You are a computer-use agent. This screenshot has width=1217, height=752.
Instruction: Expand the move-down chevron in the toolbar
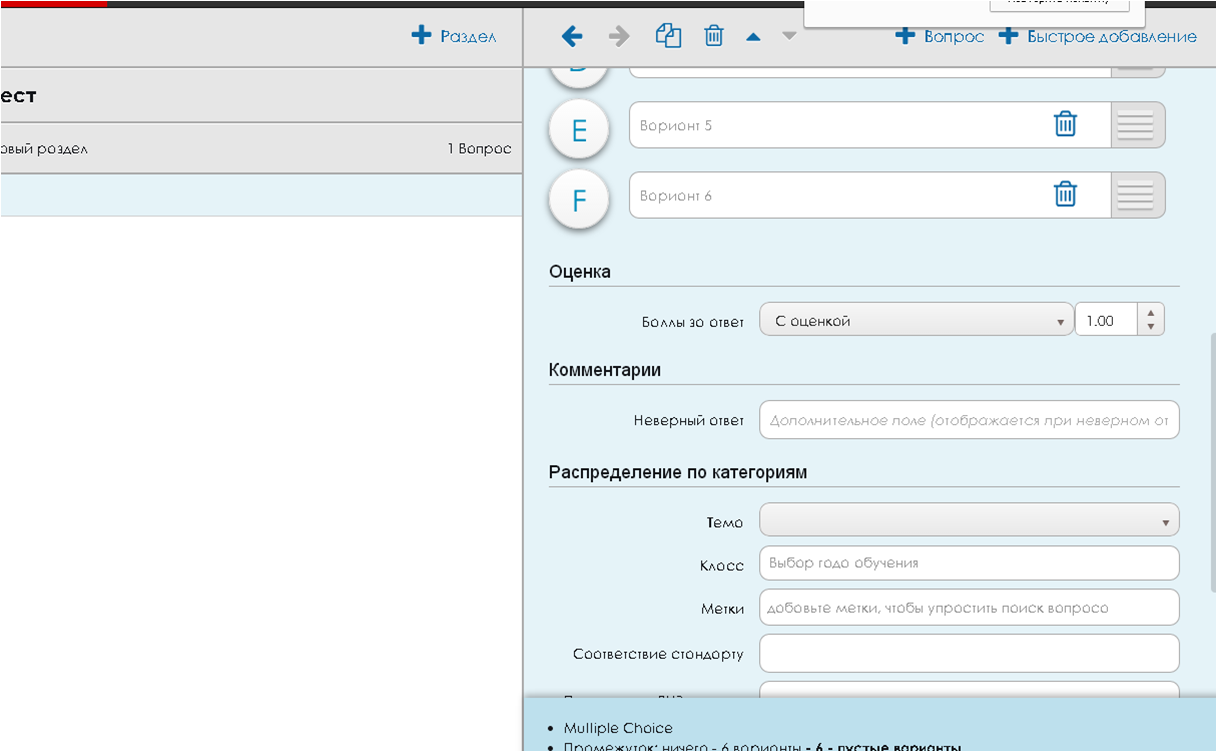(x=788, y=37)
